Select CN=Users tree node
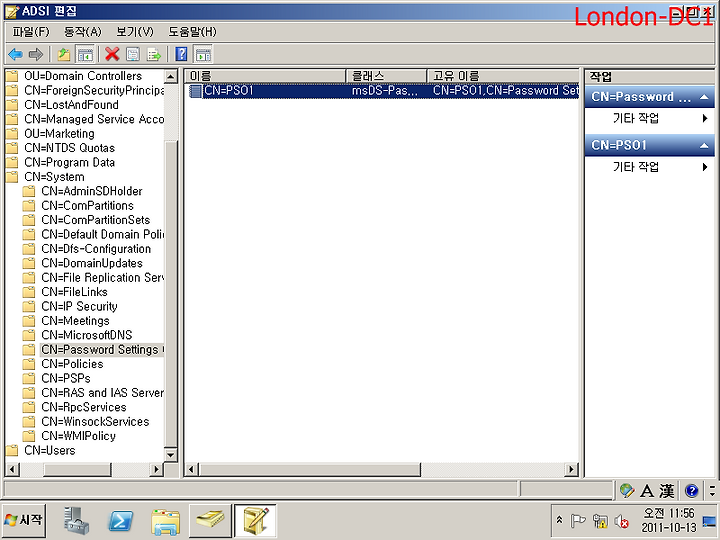Screen dimensions: 720x540 (50, 451)
